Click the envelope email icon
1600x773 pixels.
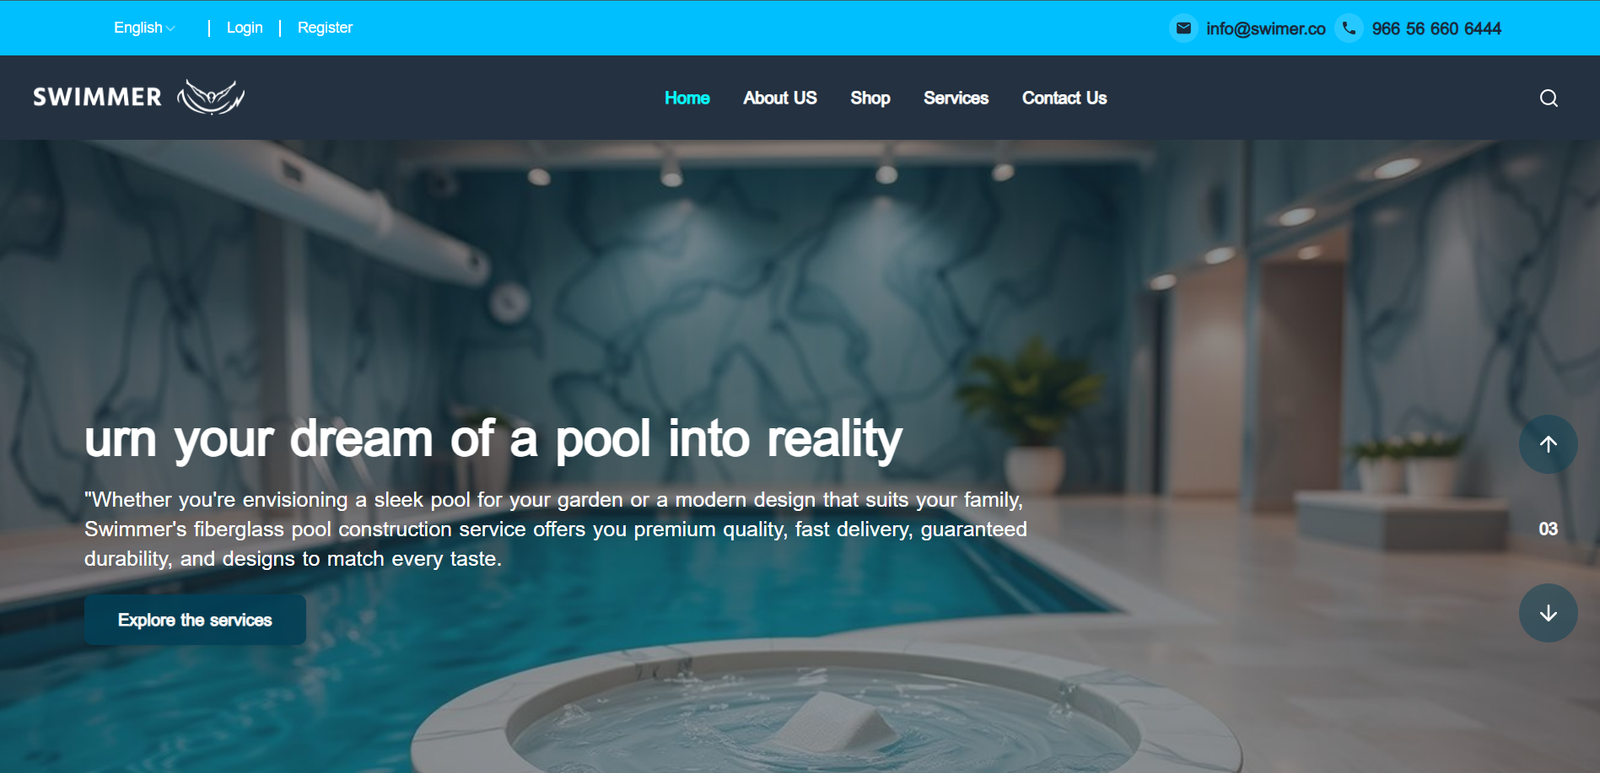click(1183, 28)
